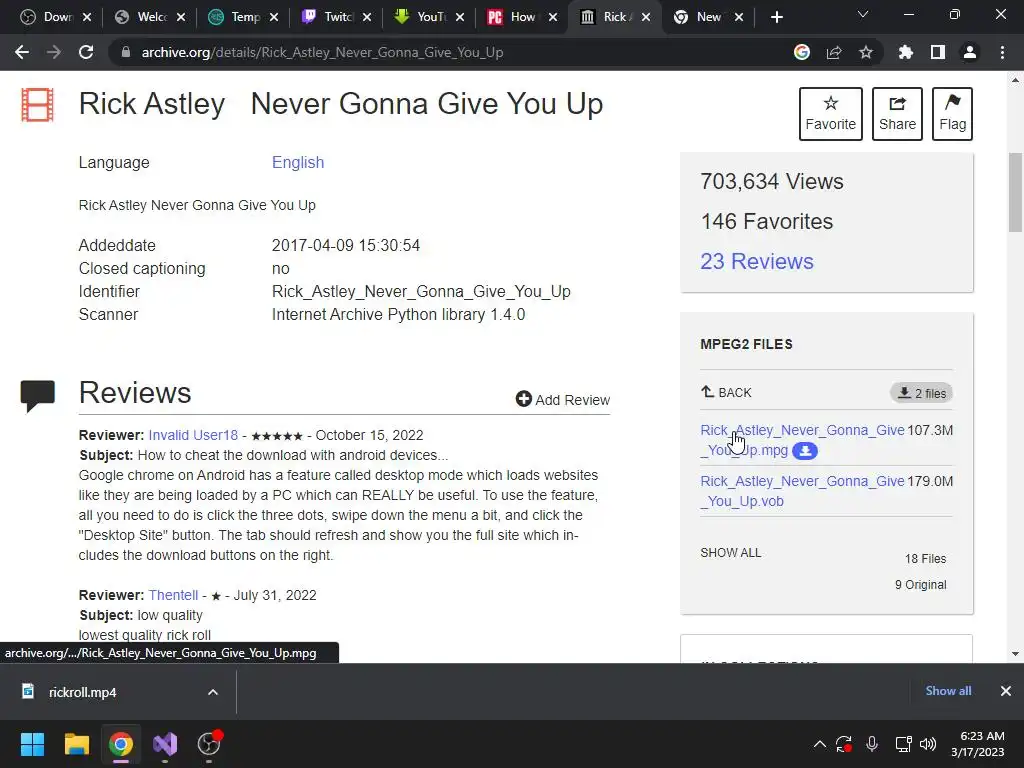Image resolution: width=1024 pixels, height=768 pixels.
Task: Open Visual Studio from the taskbar
Action: [x=165, y=744]
